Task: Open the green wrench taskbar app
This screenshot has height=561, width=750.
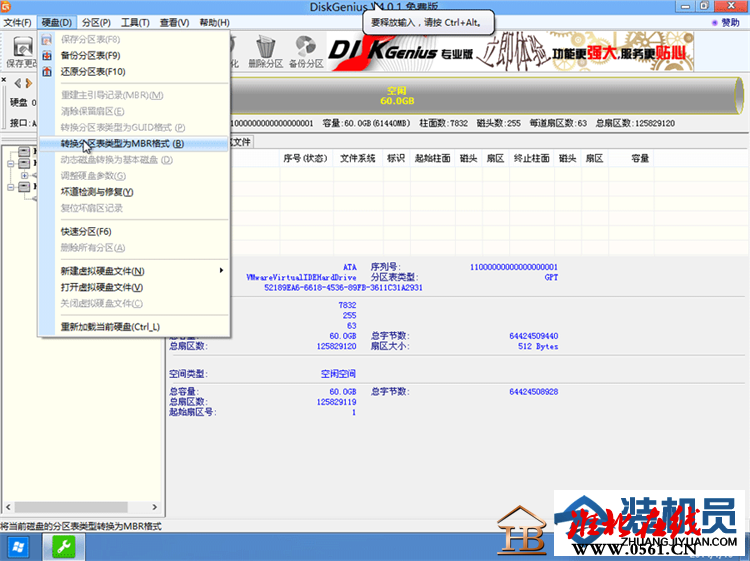Action: coord(64,546)
